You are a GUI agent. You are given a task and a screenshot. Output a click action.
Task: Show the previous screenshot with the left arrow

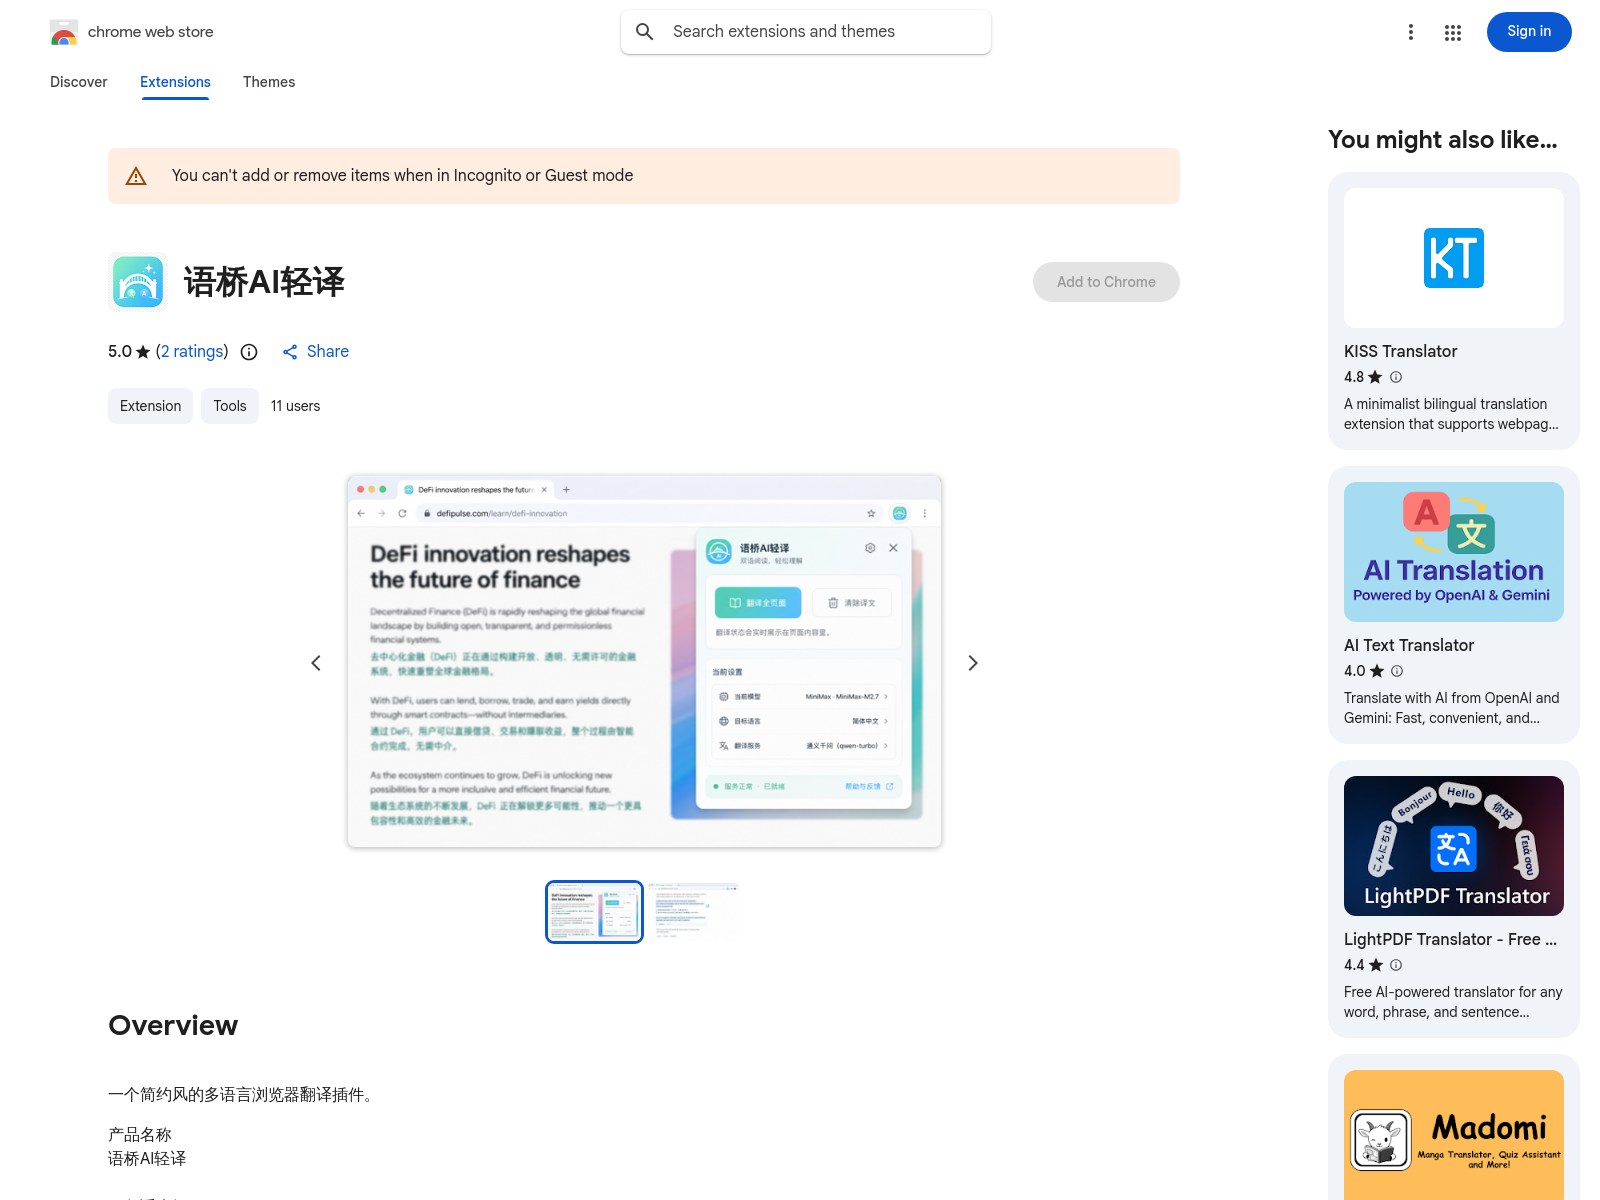coord(316,663)
